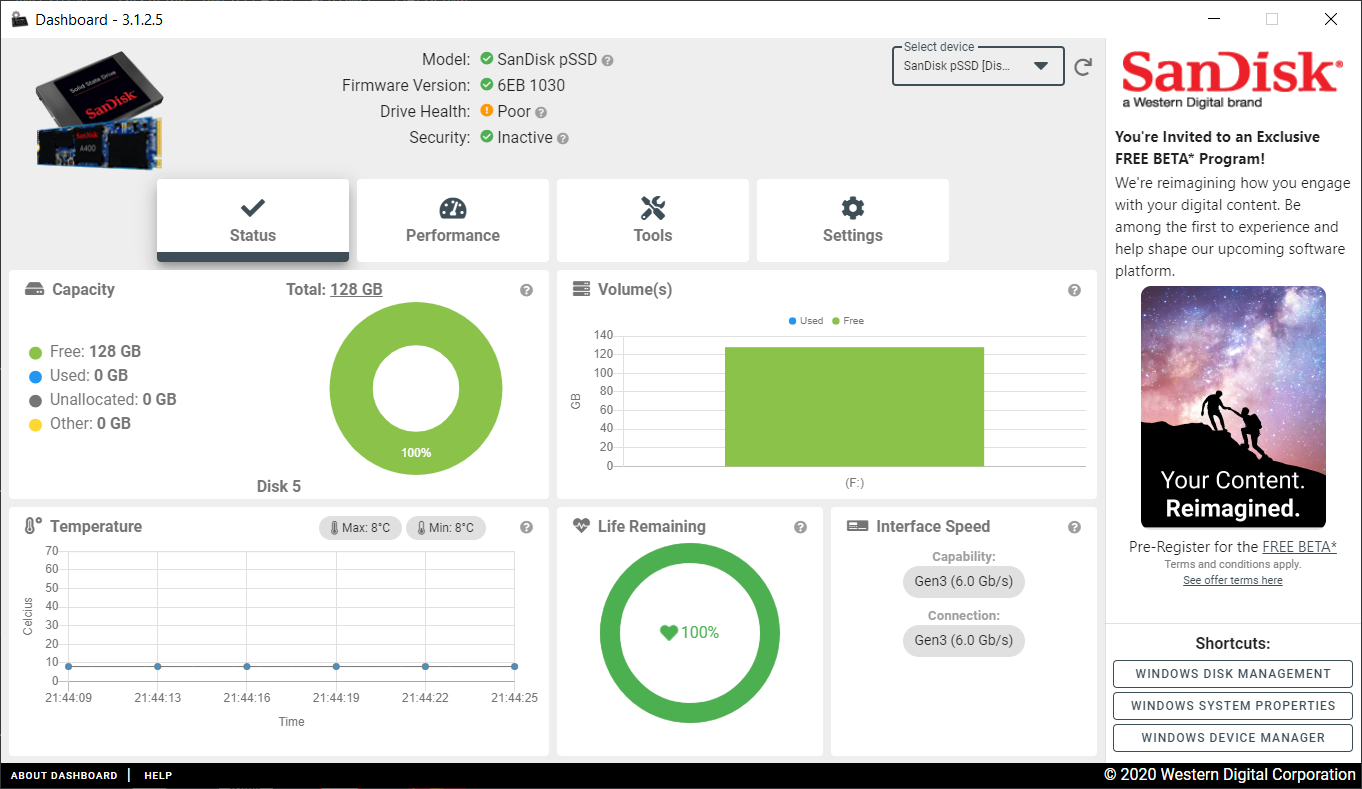This screenshot has height=789, width=1362.
Task: Click the Life Remaining heartbeat icon
Action: (x=582, y=526)
